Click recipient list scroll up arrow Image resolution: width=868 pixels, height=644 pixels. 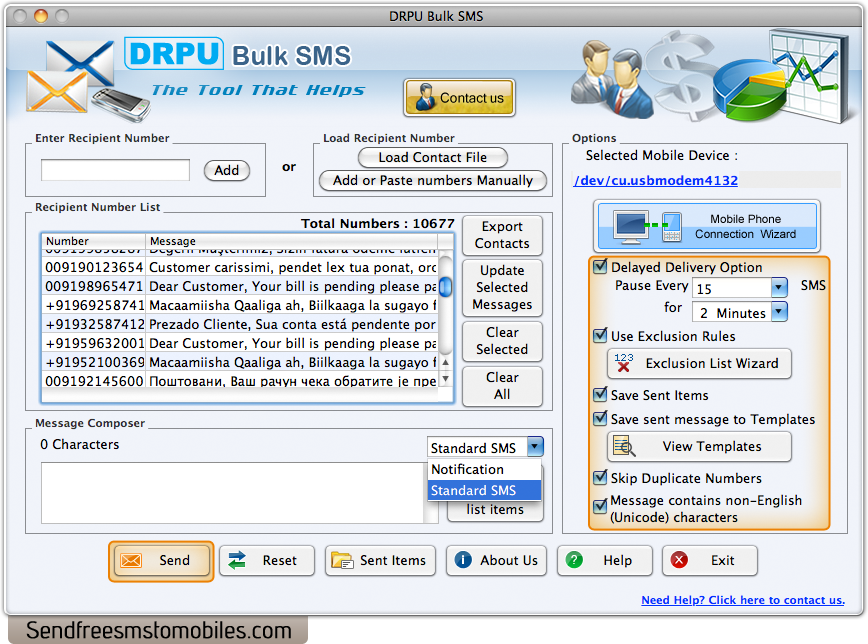pos(446,362)
